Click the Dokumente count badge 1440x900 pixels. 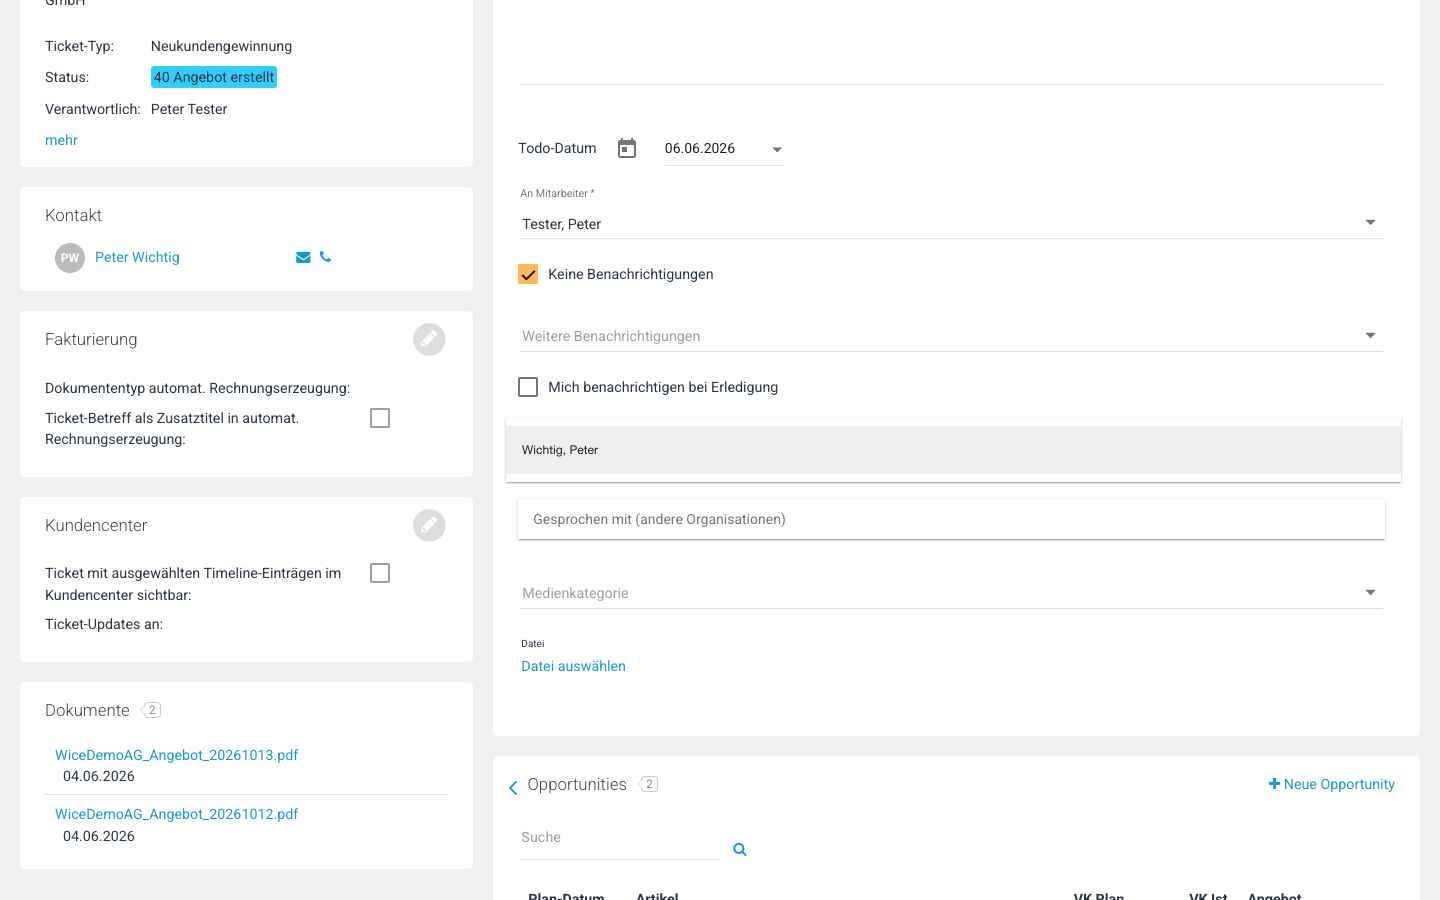click(151, 710)
